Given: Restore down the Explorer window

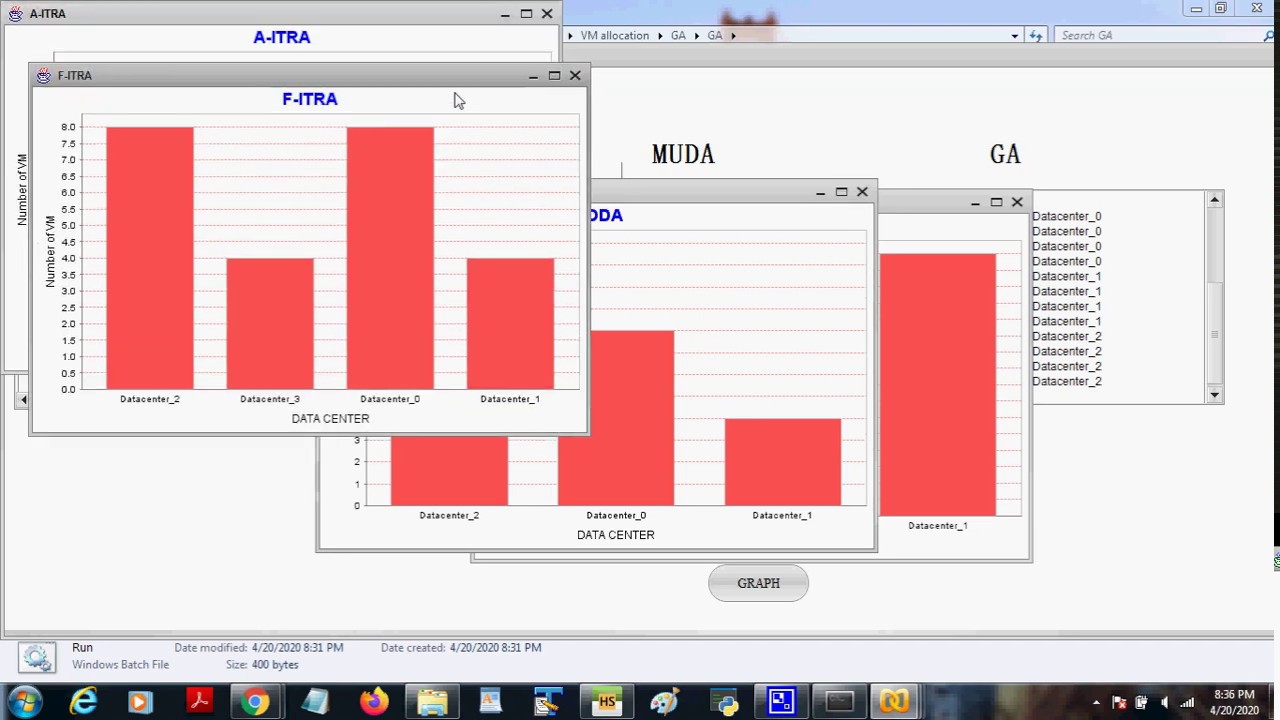Looking at the screenshot, I should [x=1221, y=8].
